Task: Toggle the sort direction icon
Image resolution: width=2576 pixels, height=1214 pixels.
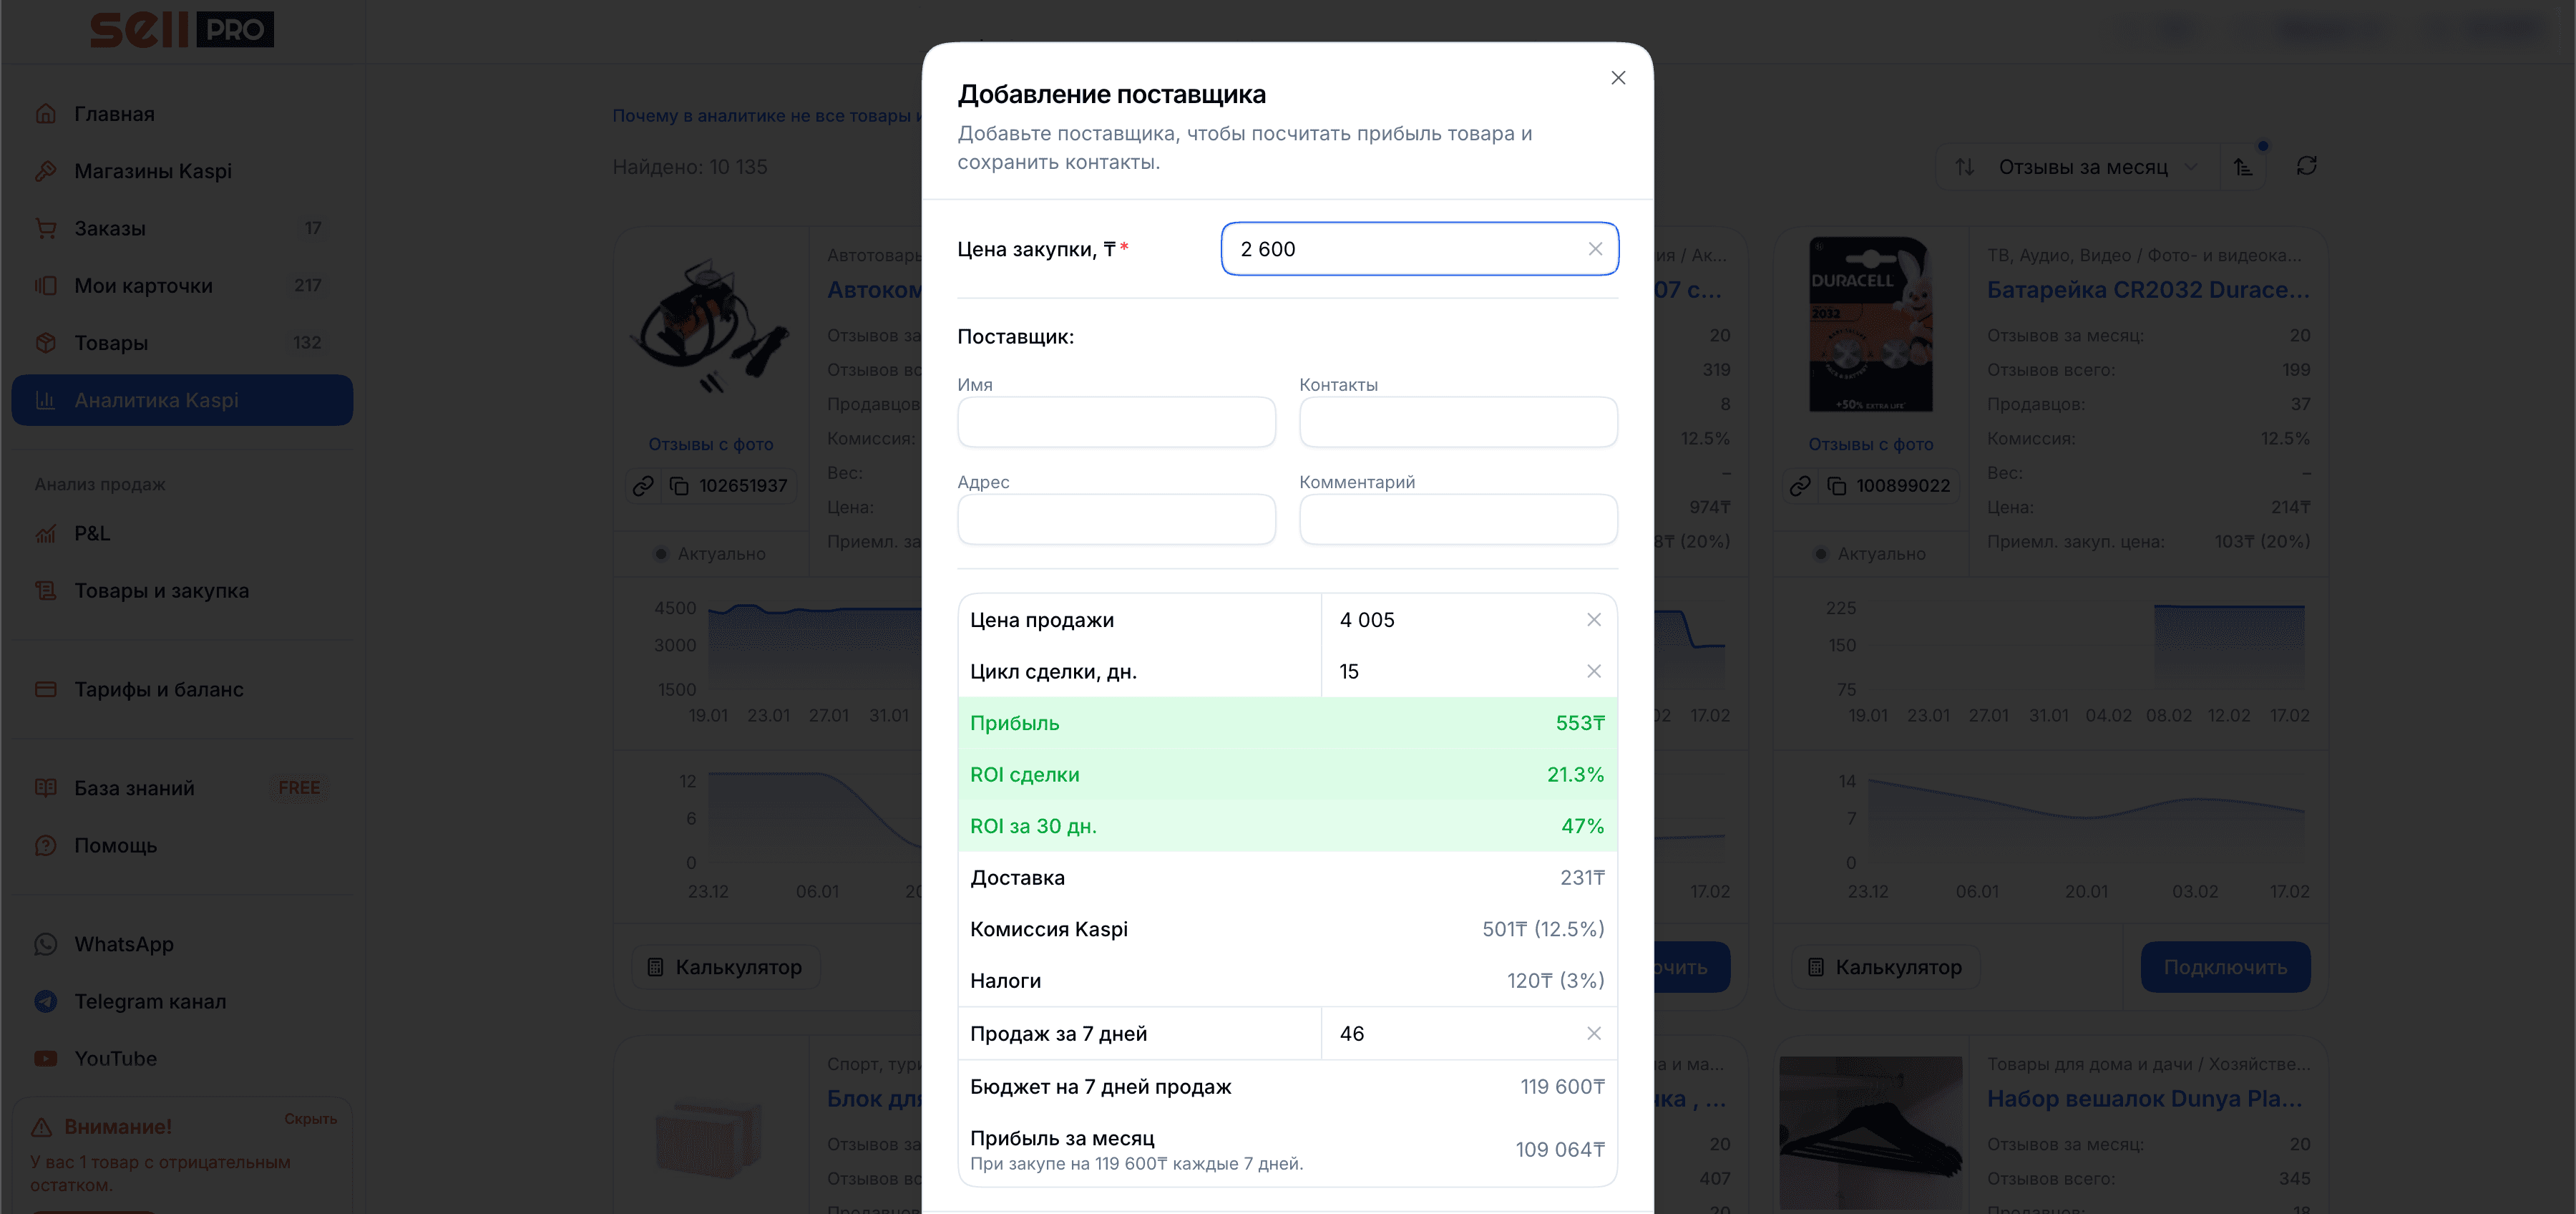Action: [2243, 167]
